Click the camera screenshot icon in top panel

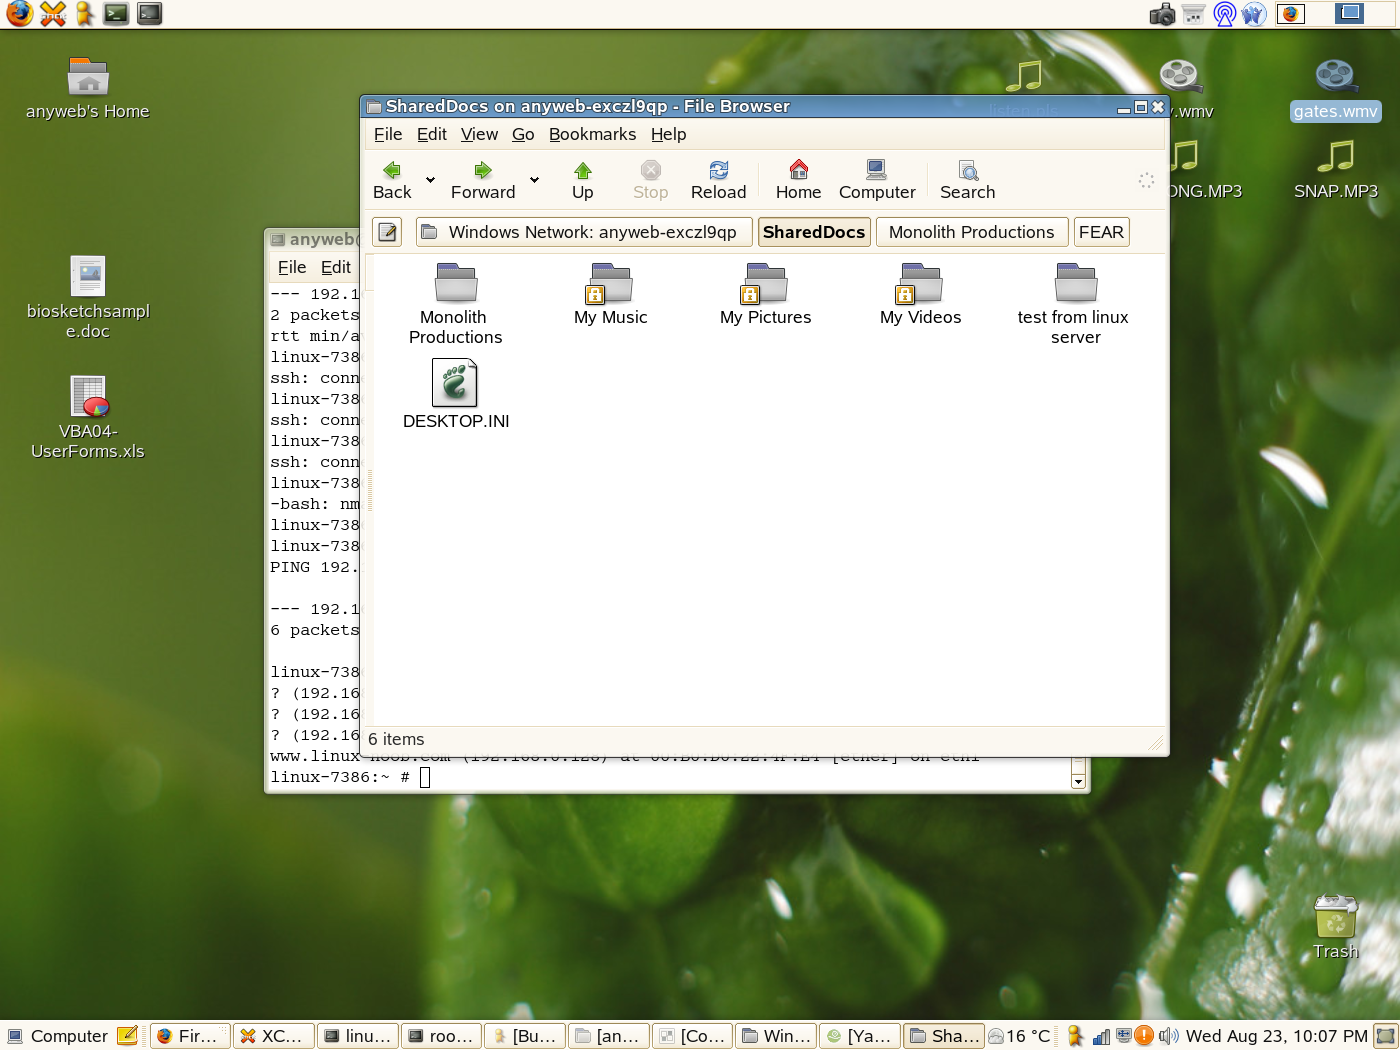(x=1163, y=14)
